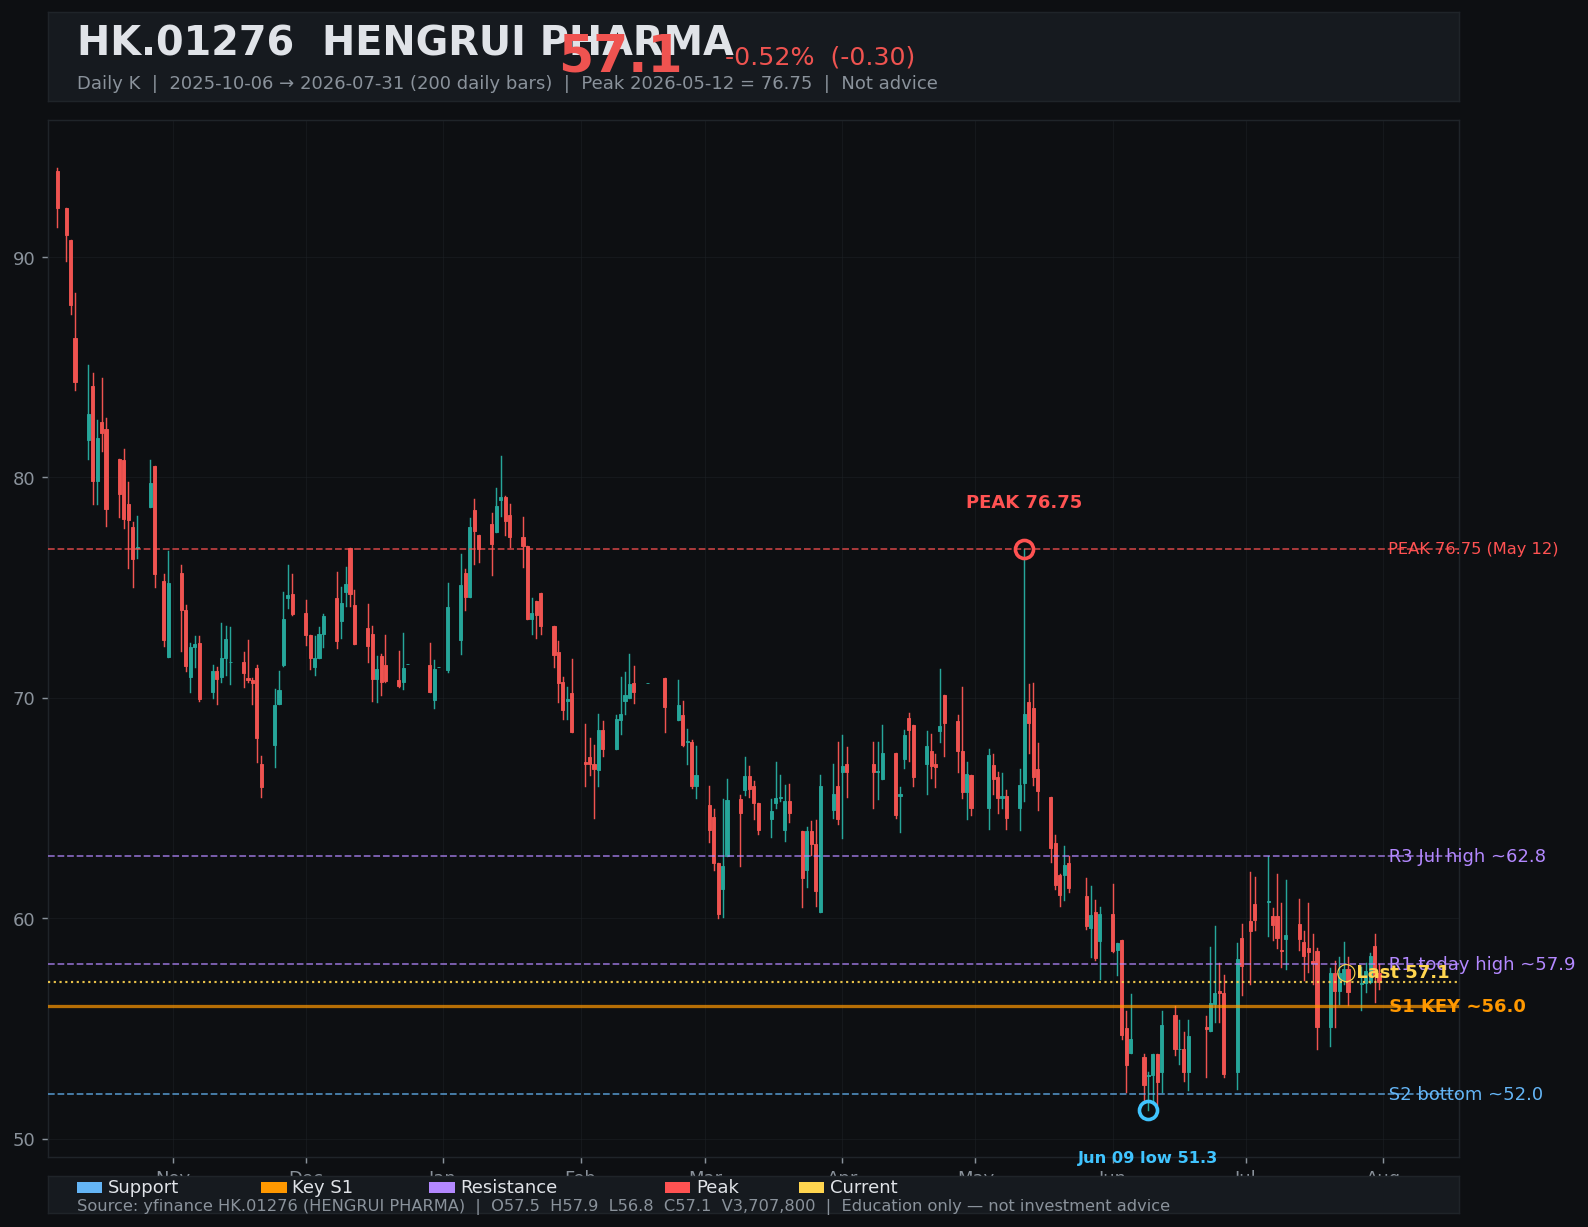Click the orange Key S1 legend swatch
The image size is (1588, 1227).
pos(273,1188)
